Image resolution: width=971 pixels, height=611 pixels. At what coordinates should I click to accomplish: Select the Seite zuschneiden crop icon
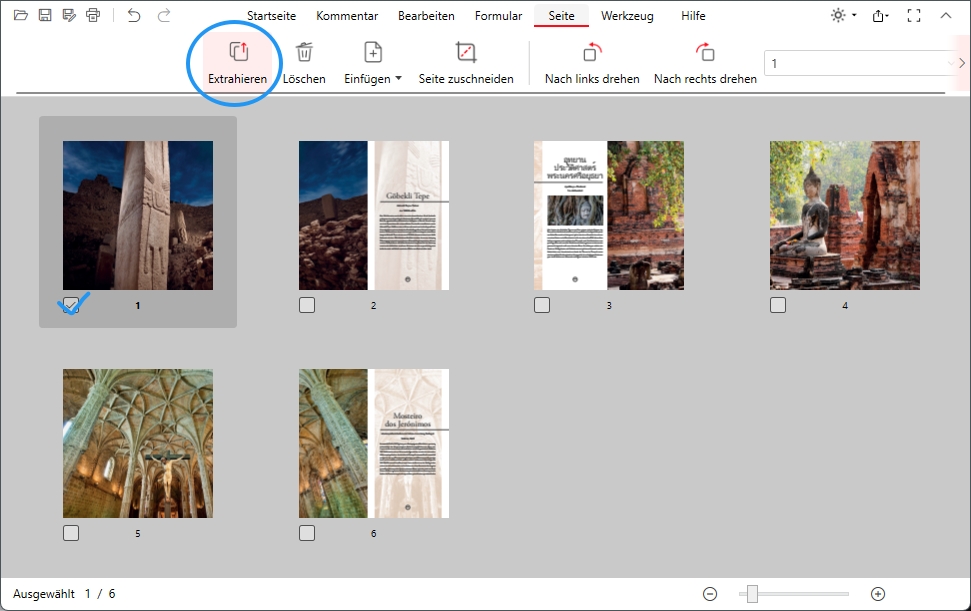point(466,52)
